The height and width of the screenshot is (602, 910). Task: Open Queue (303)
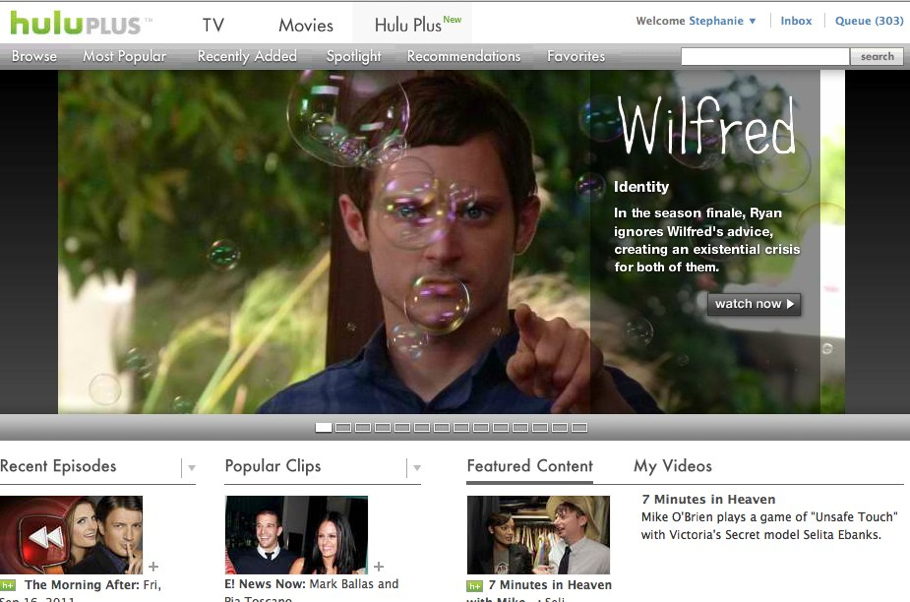869,21
